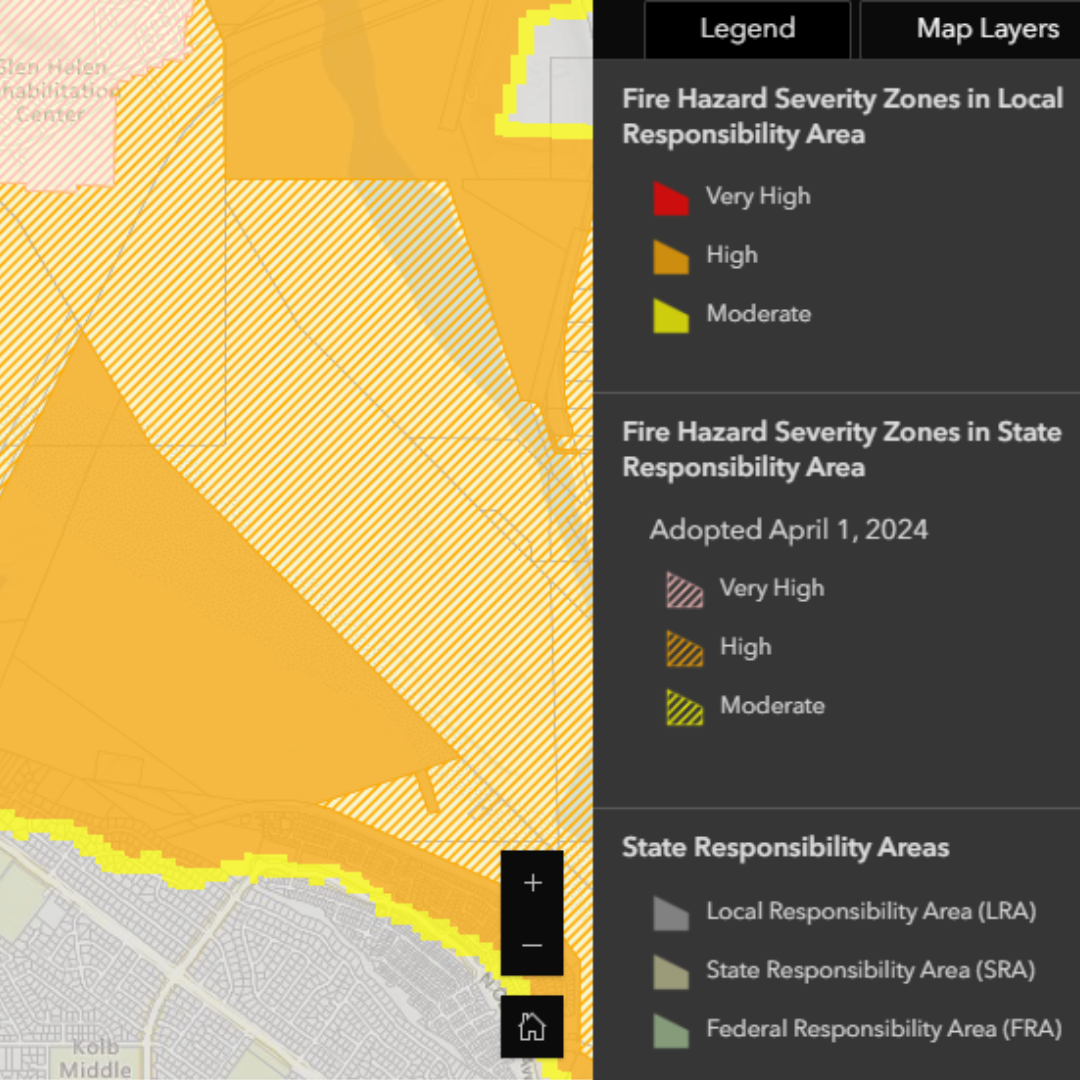1080x1080 pixels.
Task: Click the gray Local Responsibility Area symbol
Action: (x=670, y=913)
